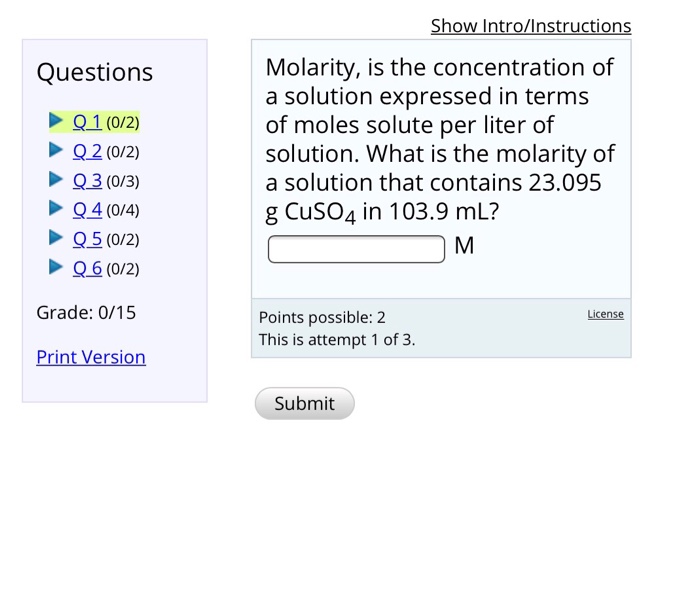Submit the molarity answer

coord(305,403)
